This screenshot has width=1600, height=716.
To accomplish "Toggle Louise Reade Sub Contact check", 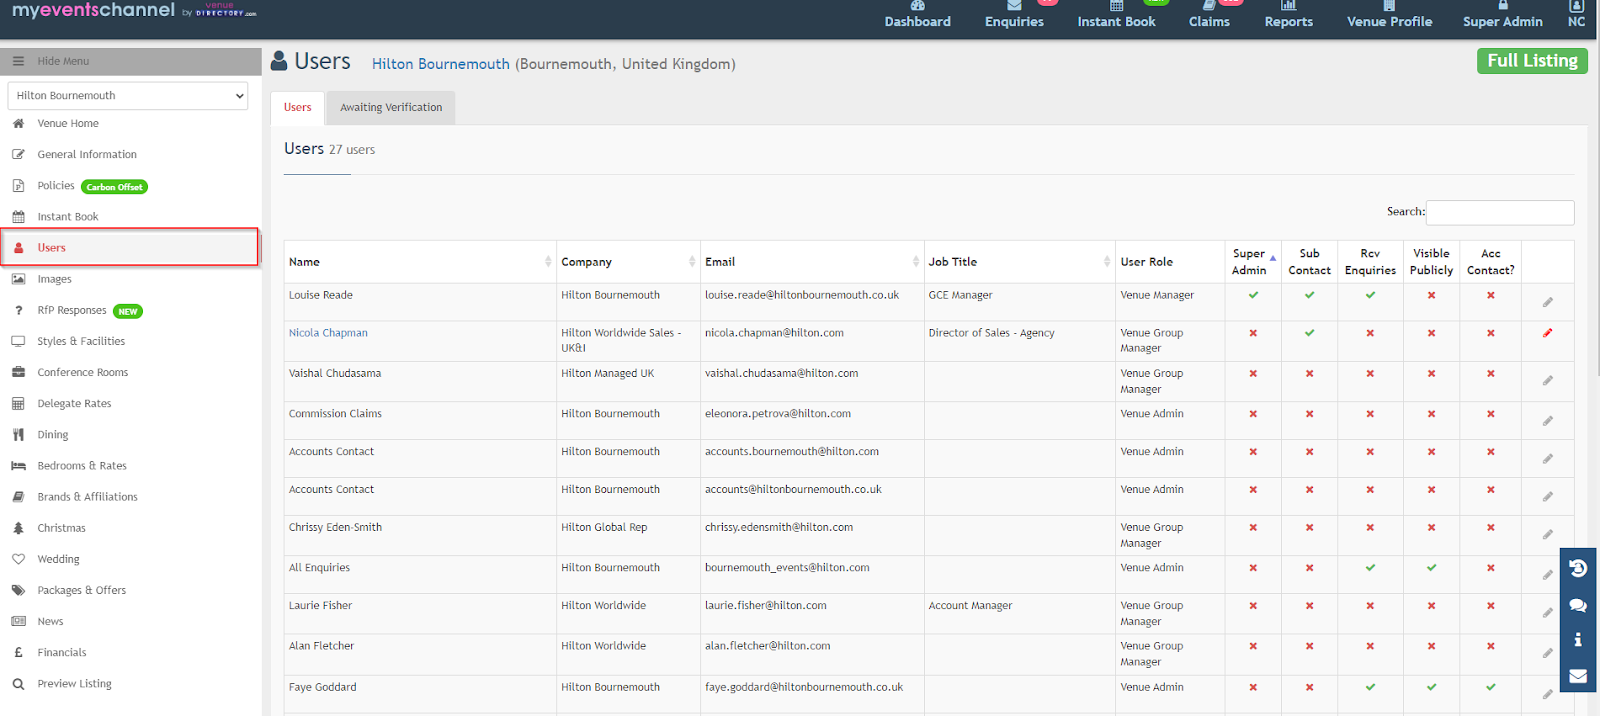I will point(1309,295).
